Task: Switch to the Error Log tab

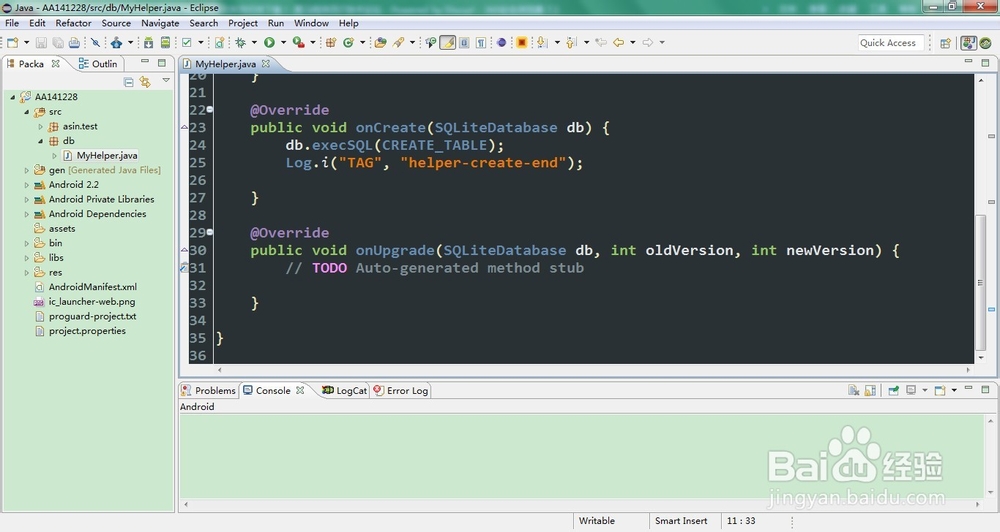Action: tap(401, 390)
